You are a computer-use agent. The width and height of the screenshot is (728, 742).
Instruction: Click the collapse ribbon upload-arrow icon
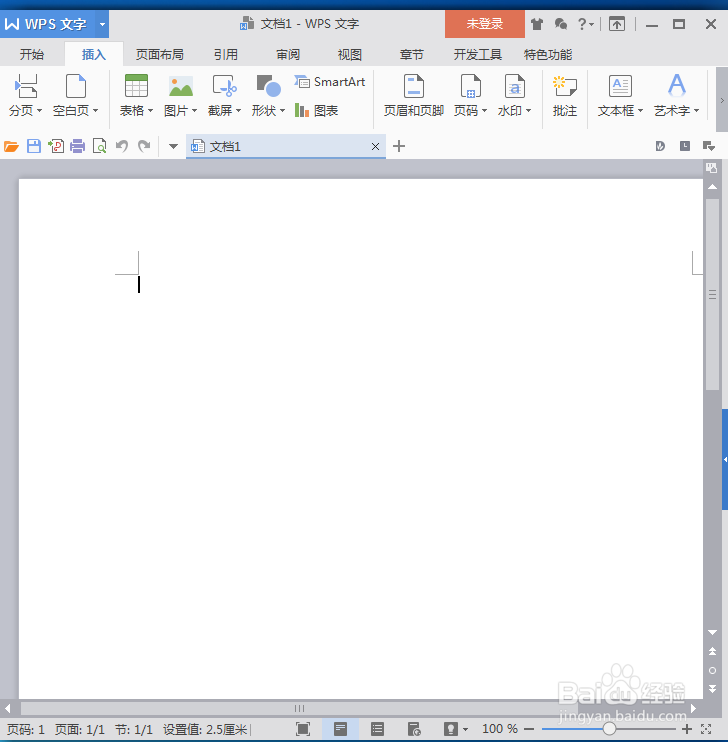[617, 24]
